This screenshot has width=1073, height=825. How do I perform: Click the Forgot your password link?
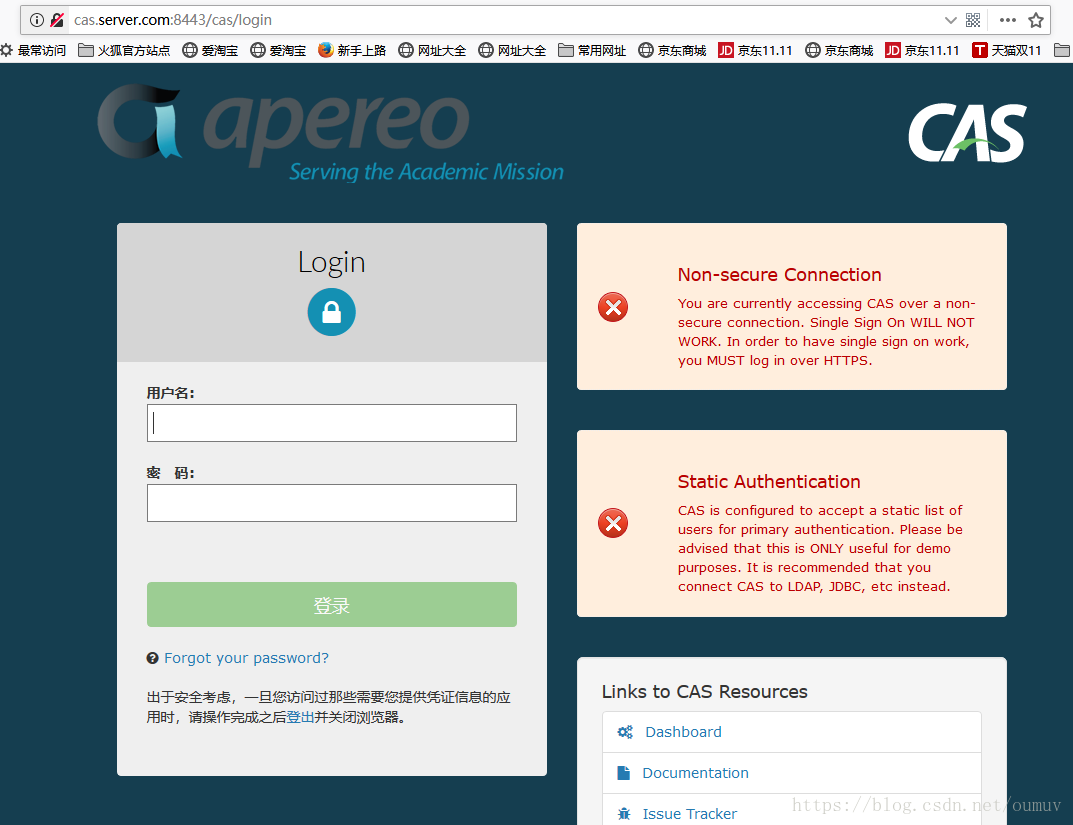pos(246,658)
